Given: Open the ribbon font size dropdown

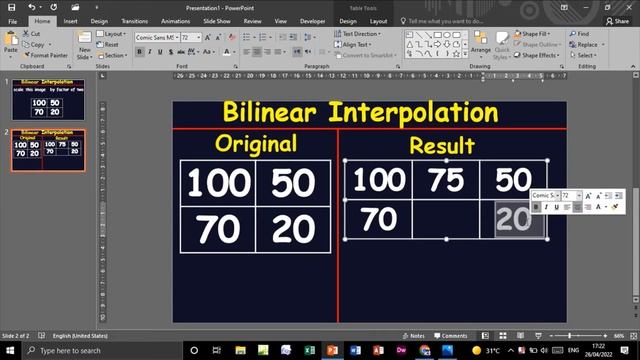Looking at the screenshot, I should (199, 38).
